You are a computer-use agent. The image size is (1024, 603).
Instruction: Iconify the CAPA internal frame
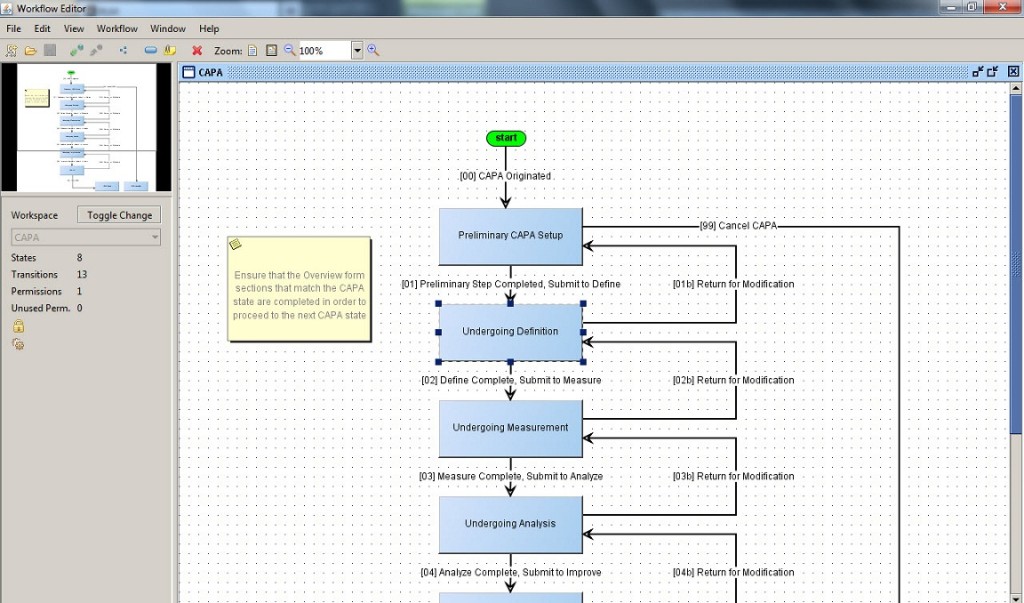coord(978,72)
